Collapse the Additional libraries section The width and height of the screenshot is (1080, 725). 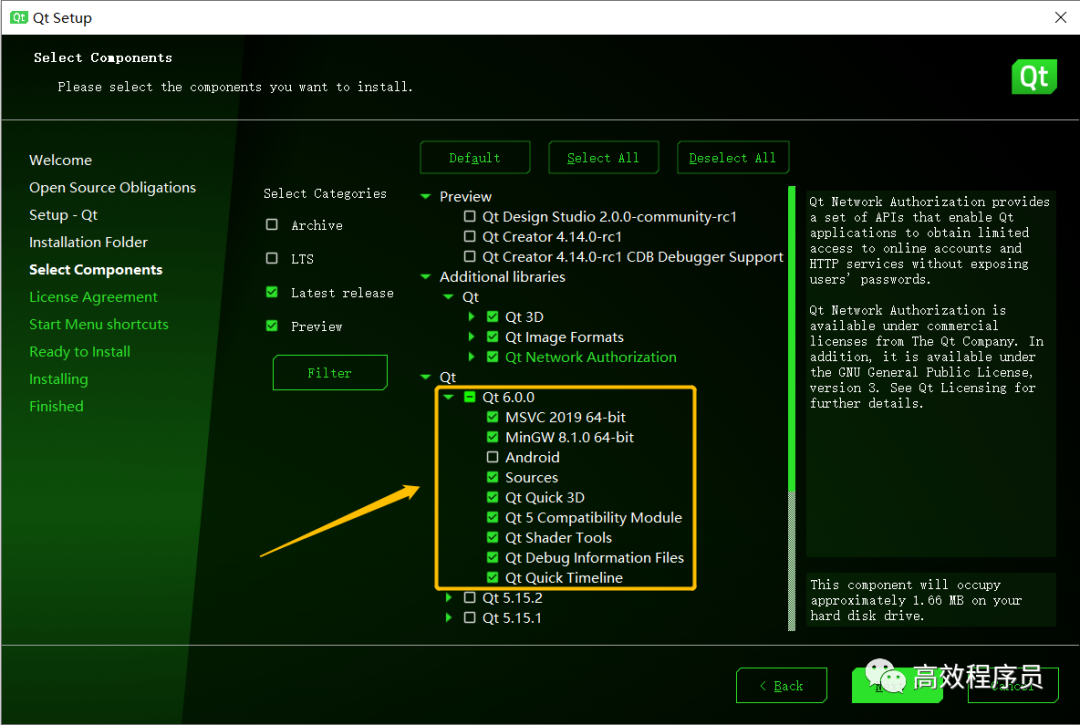pos(426,277)
